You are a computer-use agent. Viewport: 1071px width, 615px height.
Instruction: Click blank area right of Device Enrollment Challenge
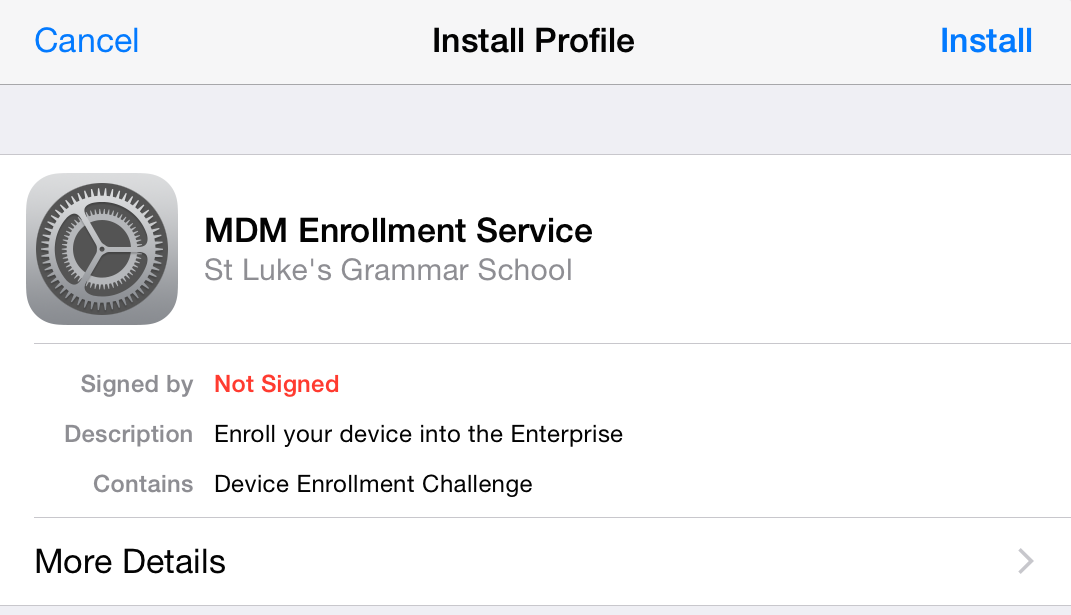pos(800,484)
